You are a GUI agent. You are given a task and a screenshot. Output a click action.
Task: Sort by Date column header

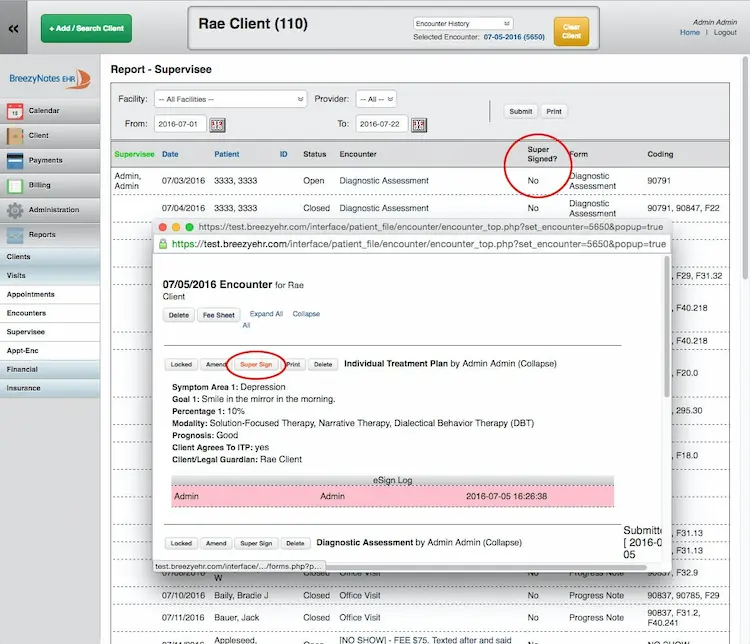point(170,154)
